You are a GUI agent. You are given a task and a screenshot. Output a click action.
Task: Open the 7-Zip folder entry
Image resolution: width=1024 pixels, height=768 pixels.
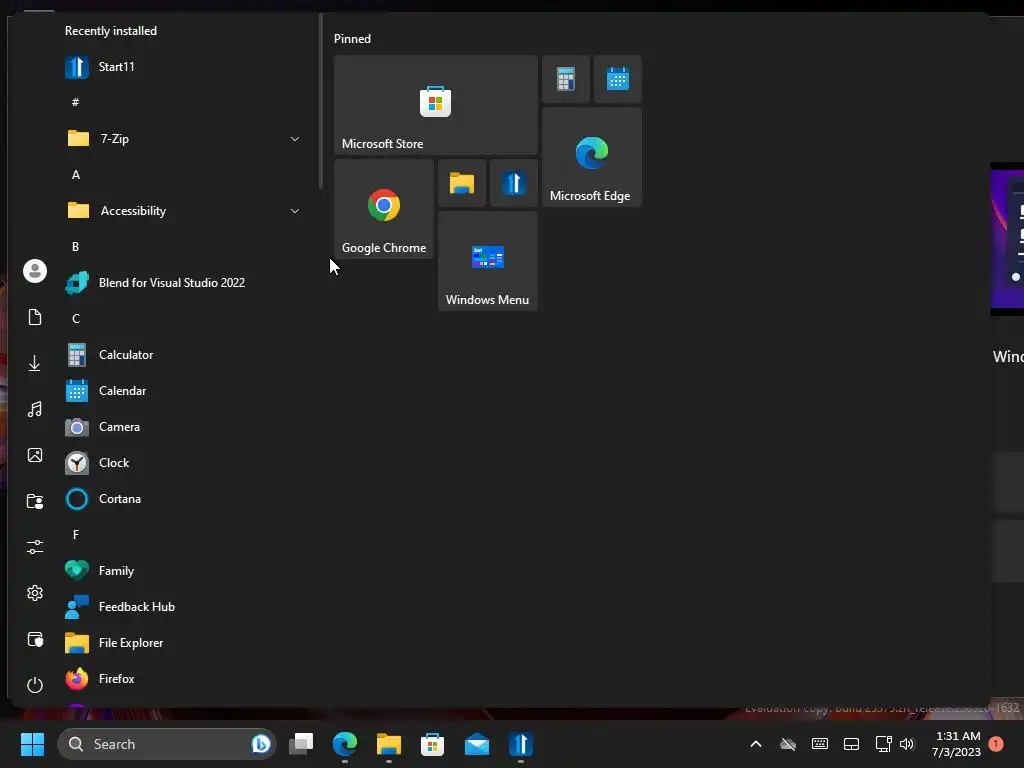[183, 138]
